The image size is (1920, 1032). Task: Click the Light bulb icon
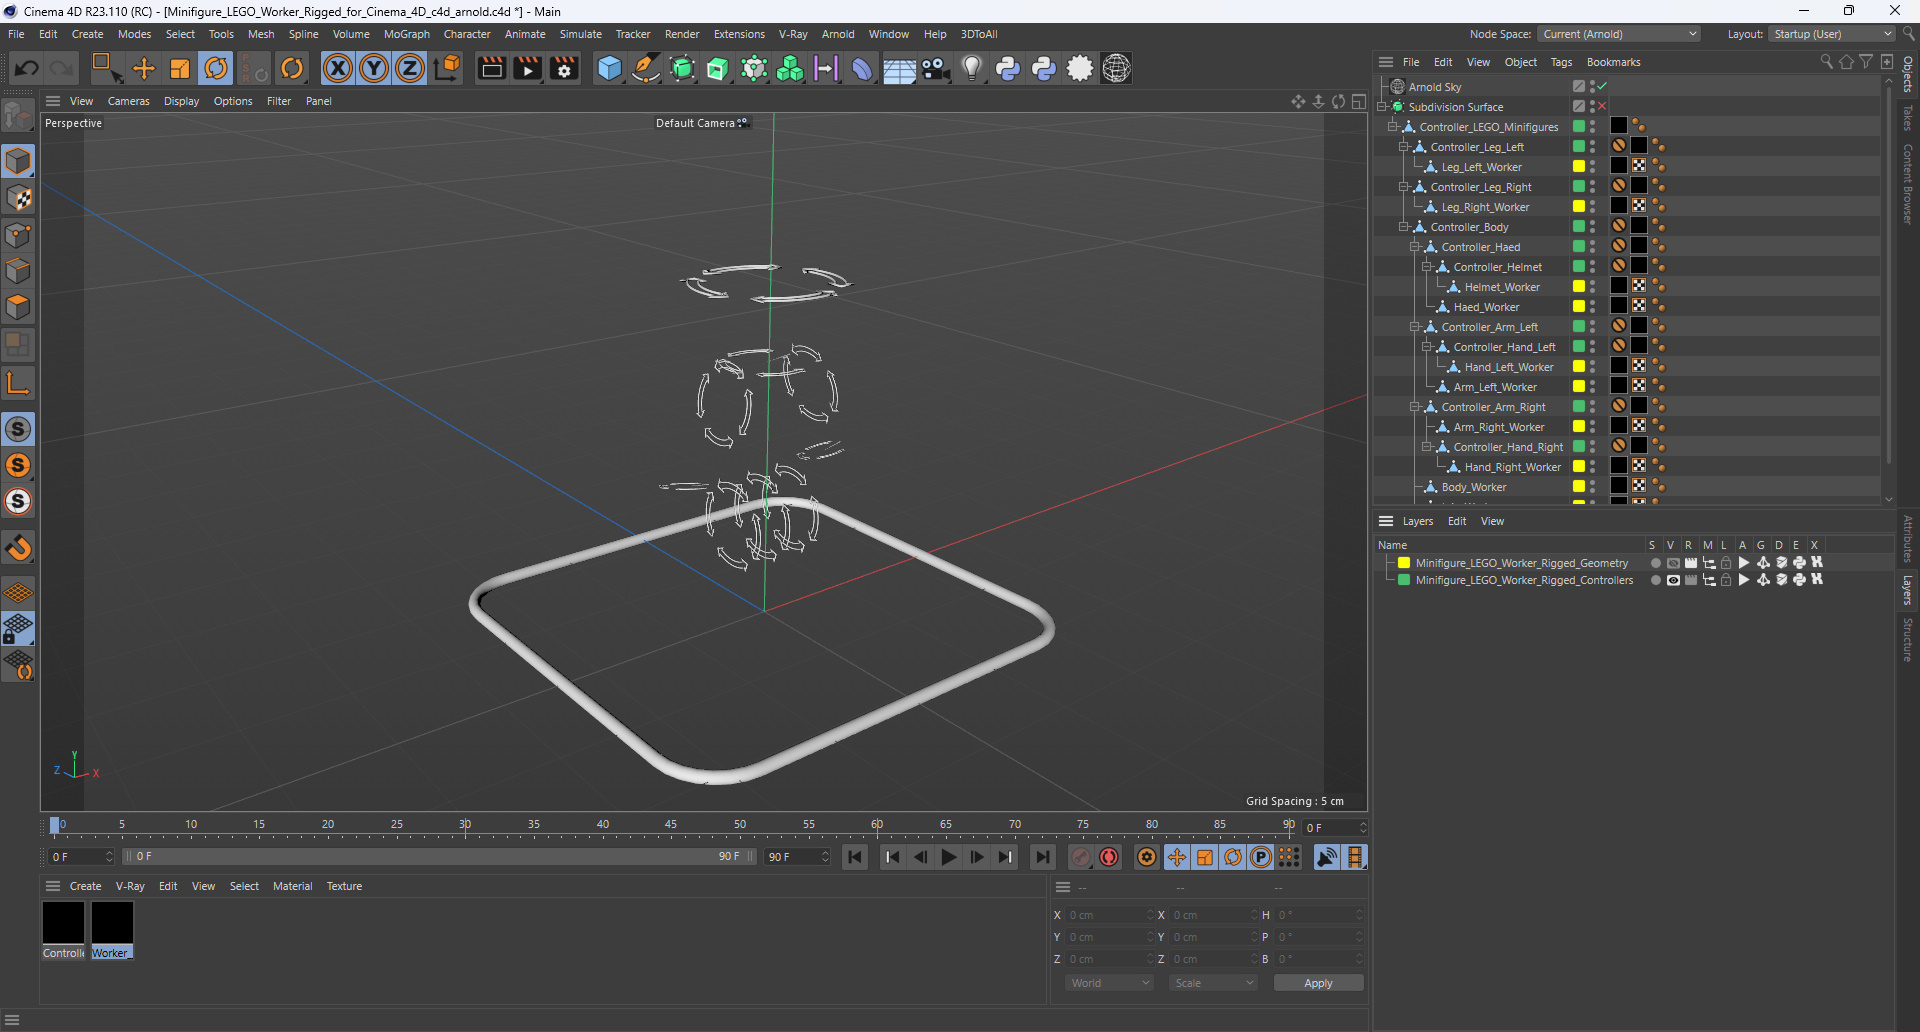coord(971,68)
